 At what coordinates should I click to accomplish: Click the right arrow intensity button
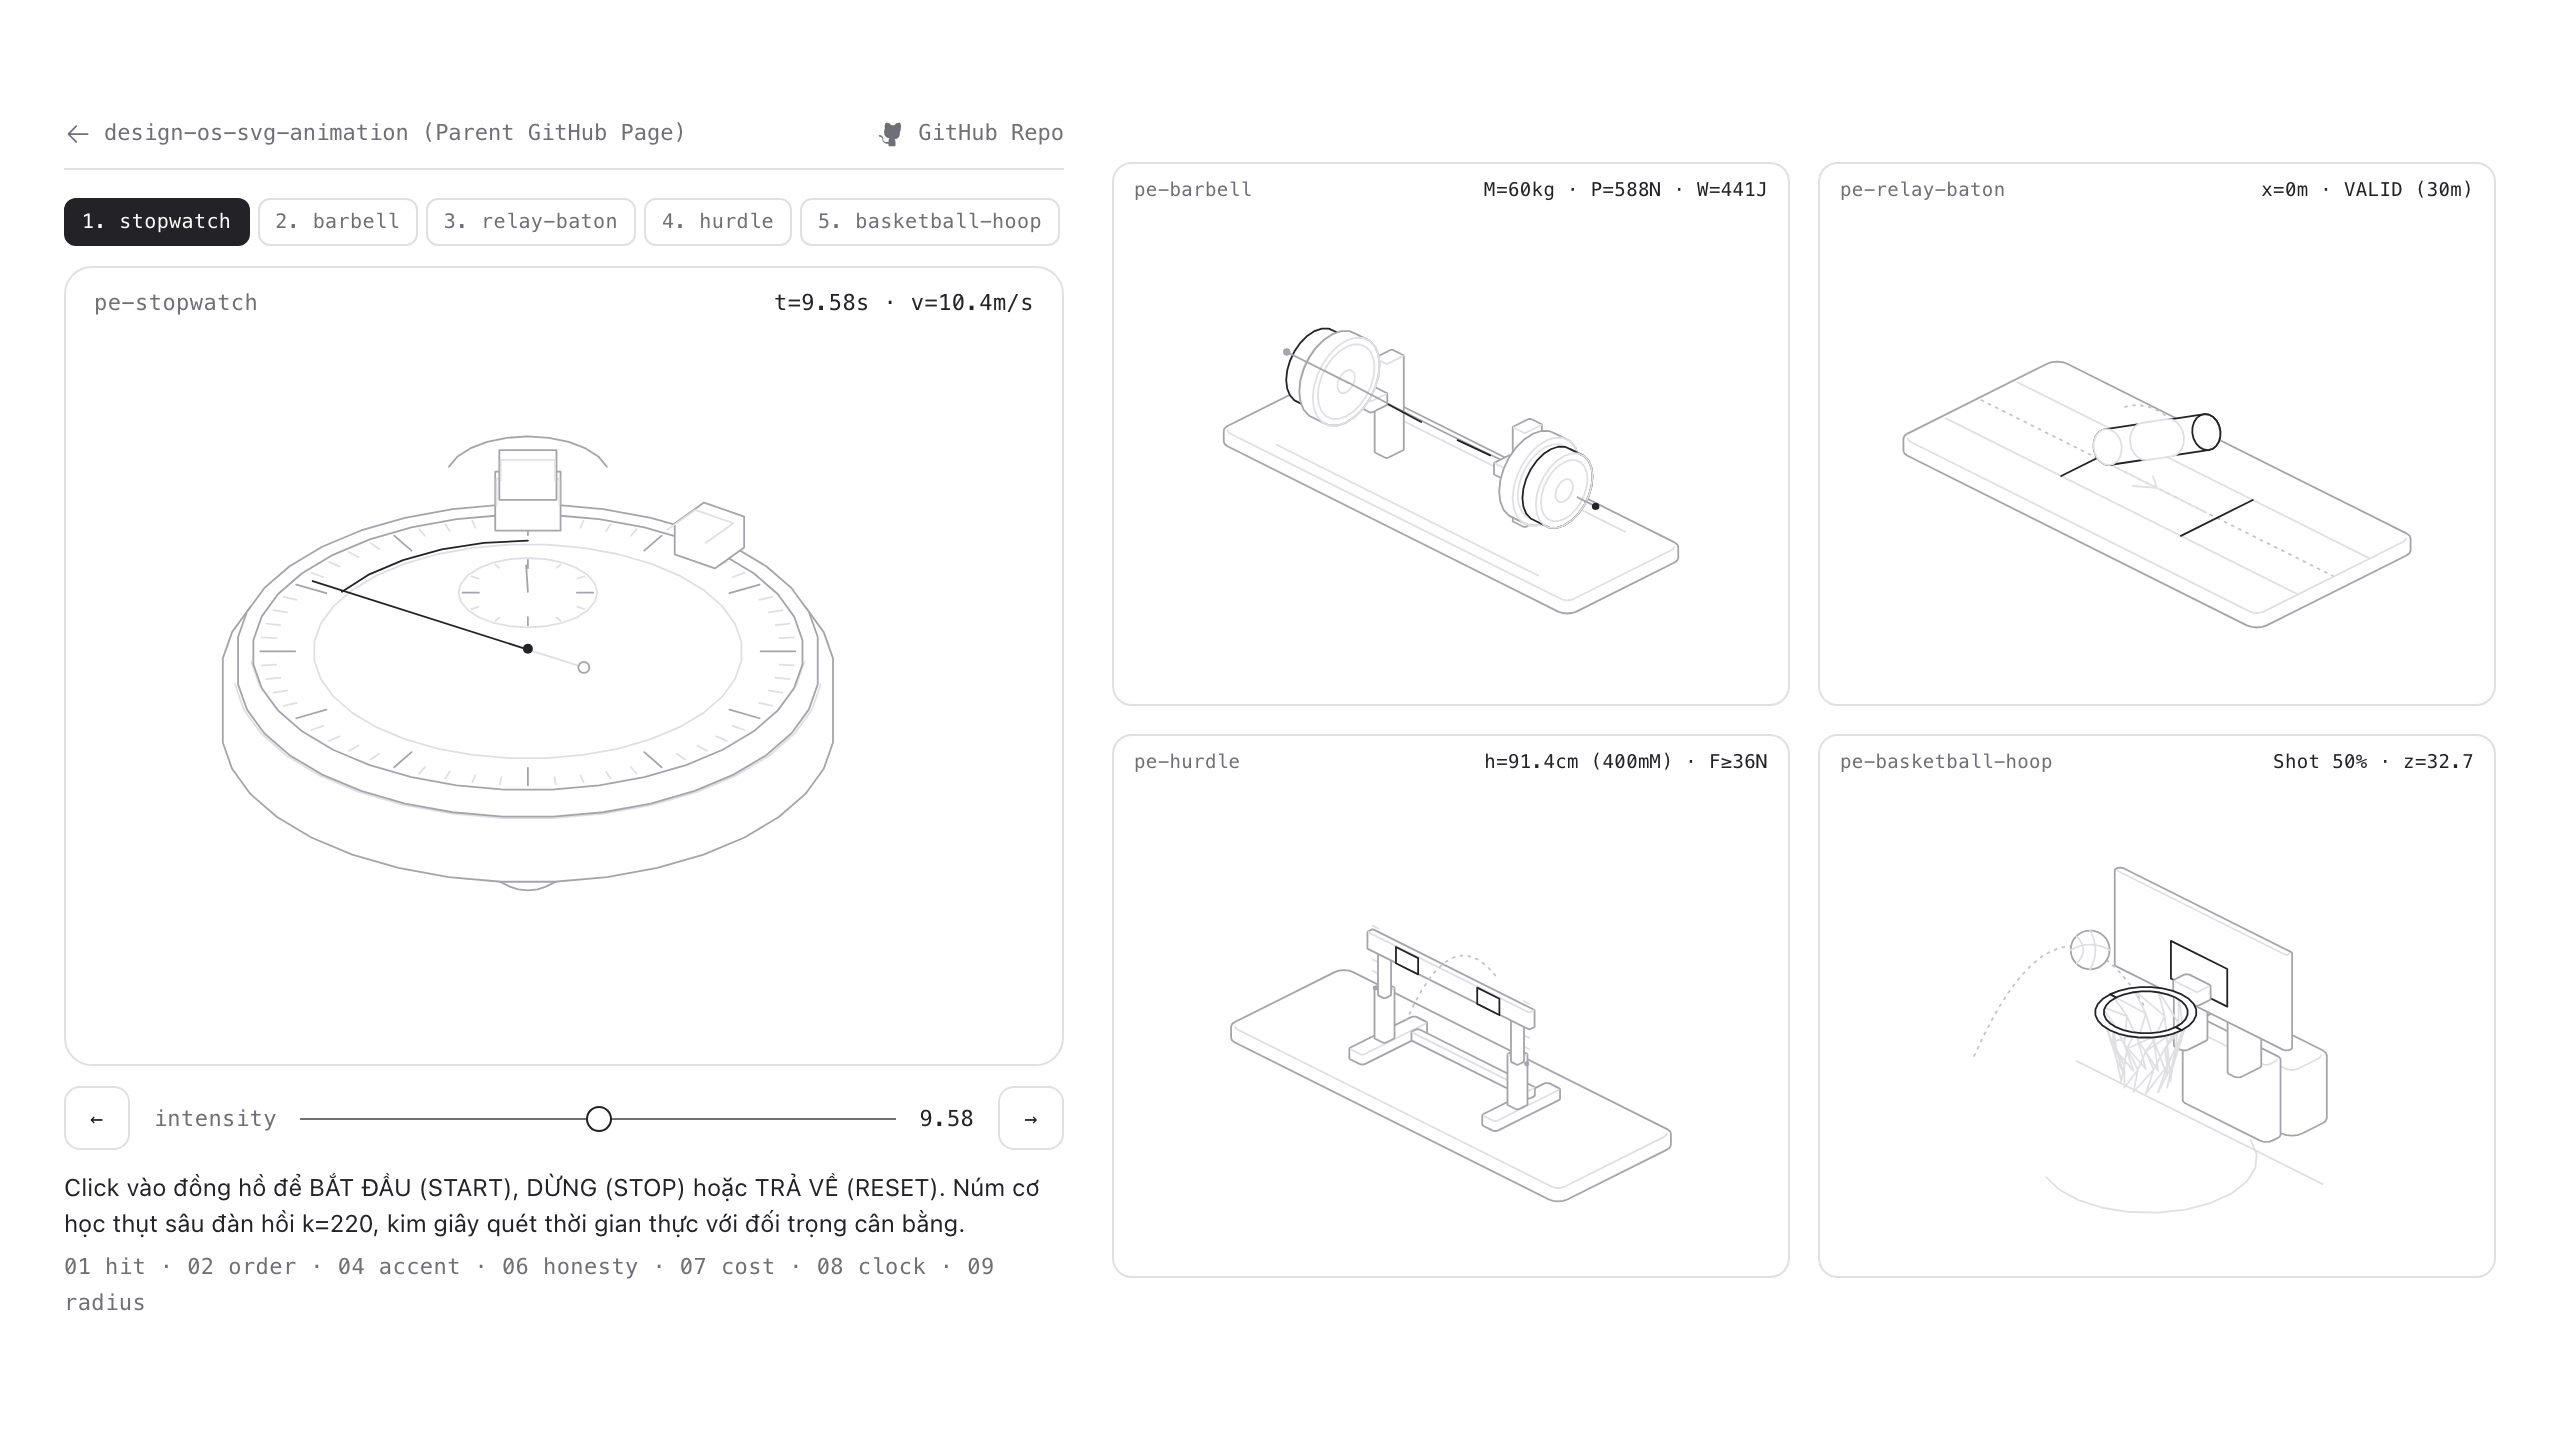point(1031,1118)
